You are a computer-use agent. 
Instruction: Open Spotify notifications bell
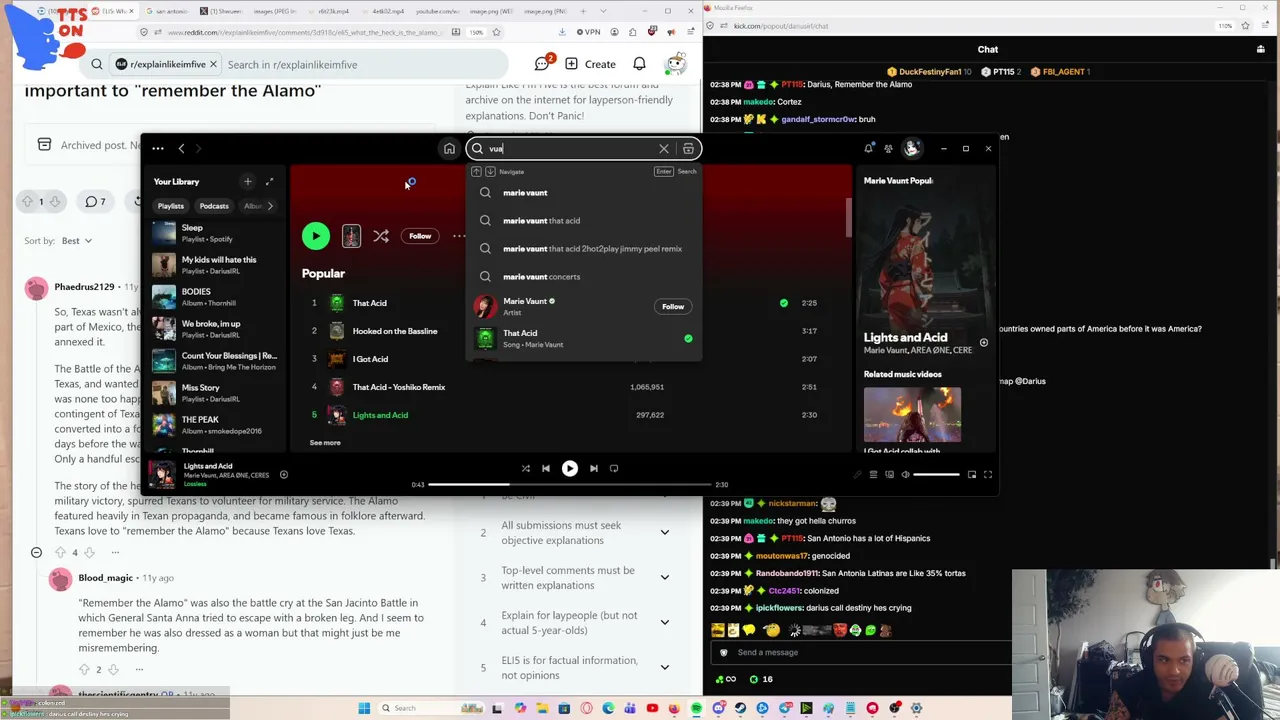pyautogui.click(x=868, y=149)
